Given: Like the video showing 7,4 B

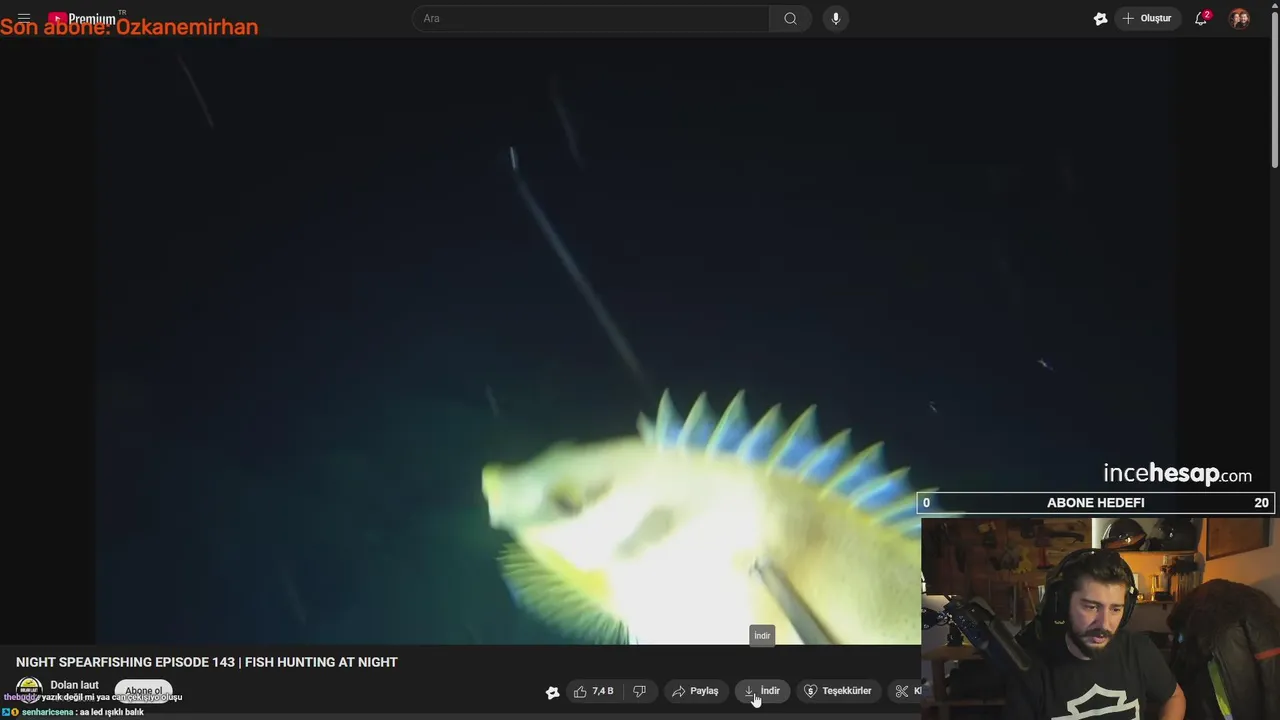Looking at the screenshot, I should pyautogui.click(x=593, y=691).
